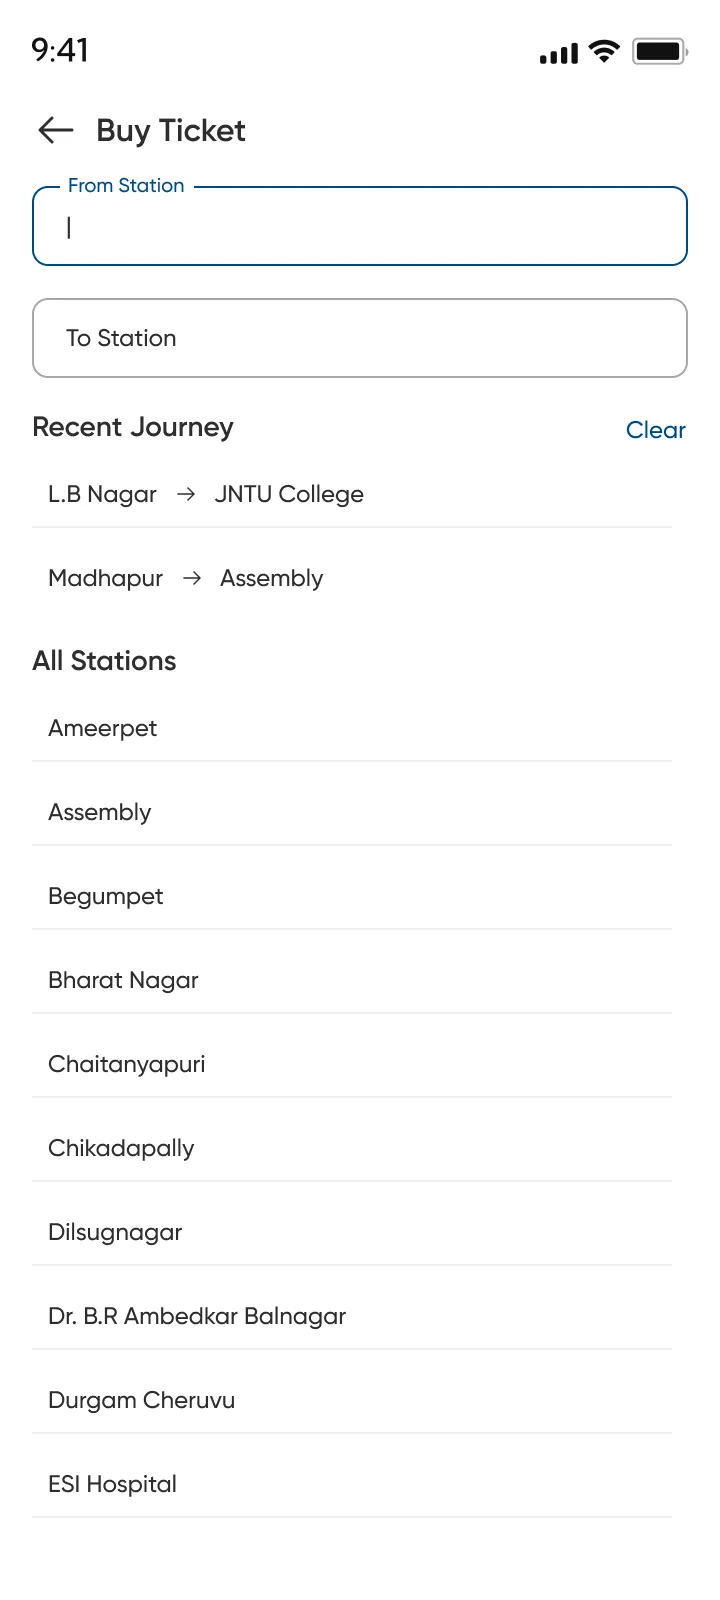The image size is (720, 1600).
Task: Choose ESI Hospital station
Action: coord(352,1484)
